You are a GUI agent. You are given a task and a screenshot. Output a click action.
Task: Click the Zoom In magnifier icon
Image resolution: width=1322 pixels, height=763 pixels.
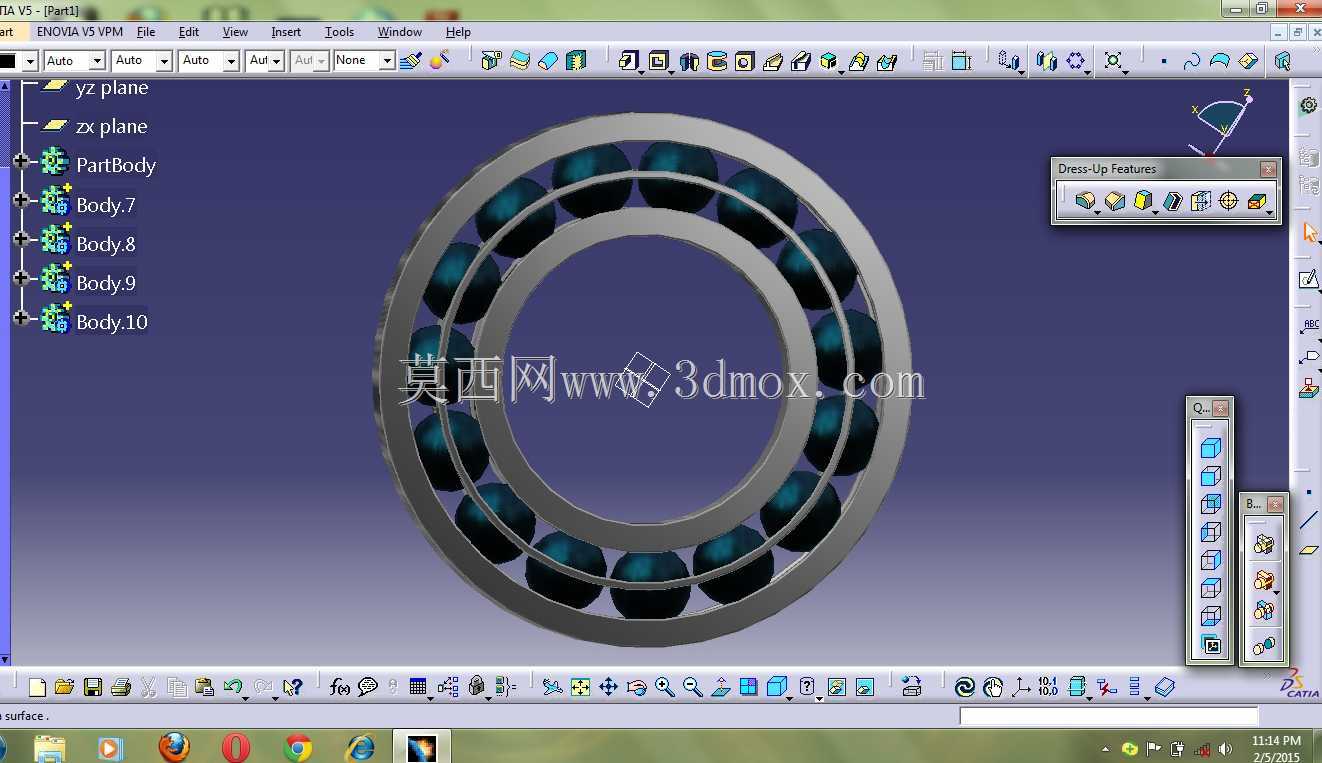pyautogui.click(x=664, y=687)
